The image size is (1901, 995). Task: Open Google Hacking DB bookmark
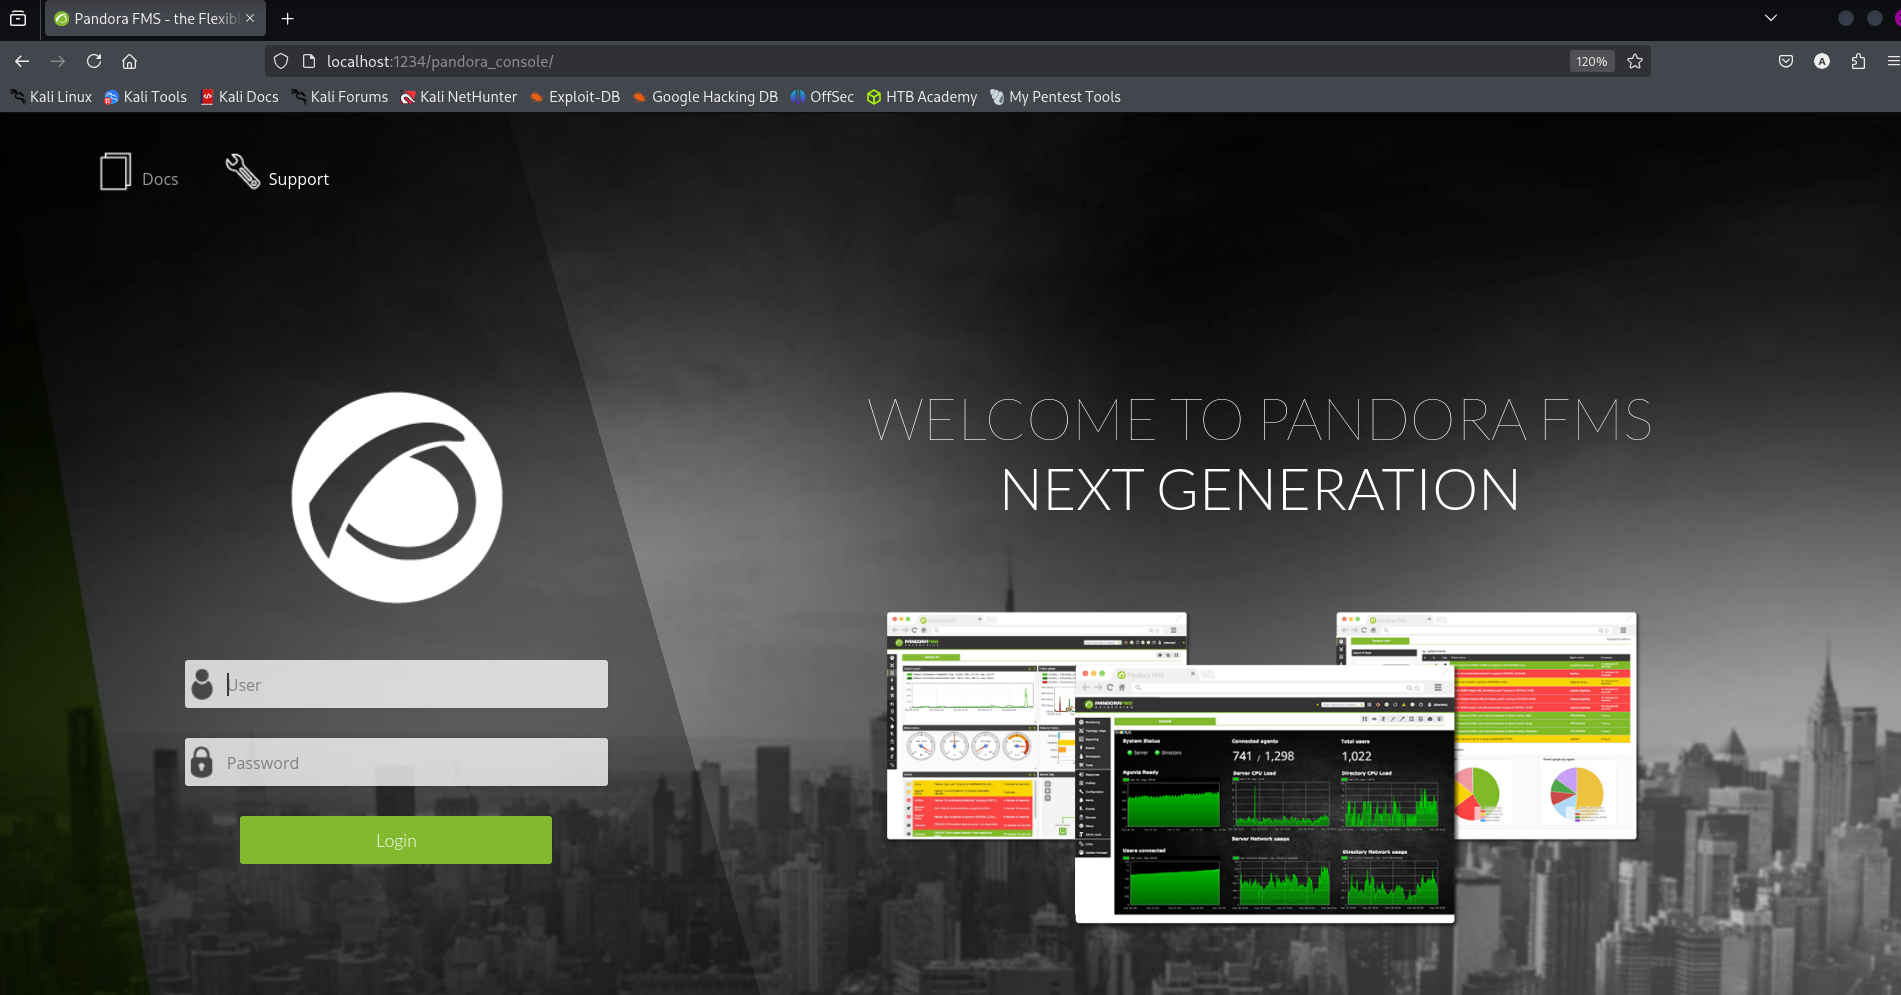coord(705,97)
